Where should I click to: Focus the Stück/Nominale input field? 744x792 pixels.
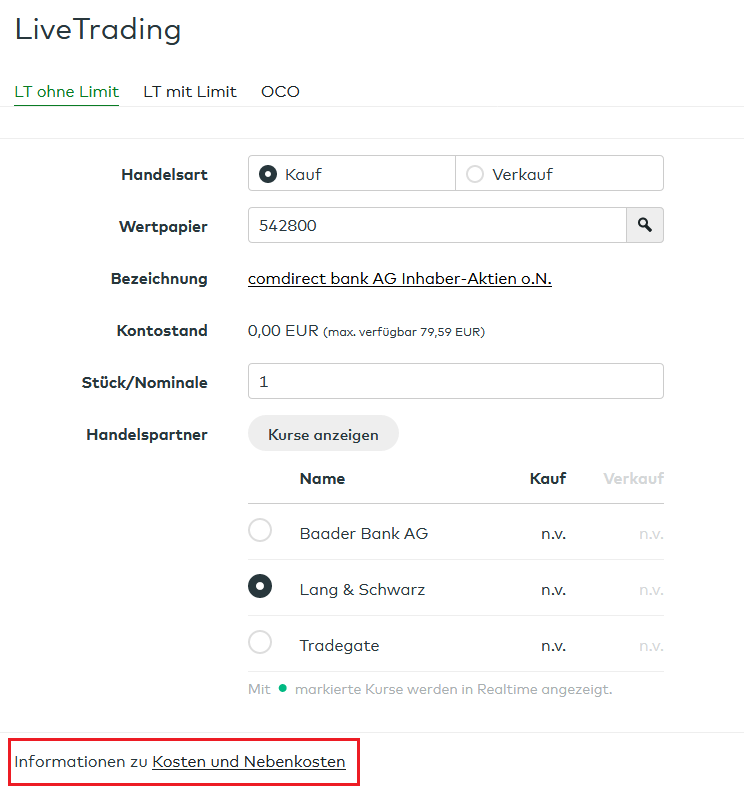point(456,381)
